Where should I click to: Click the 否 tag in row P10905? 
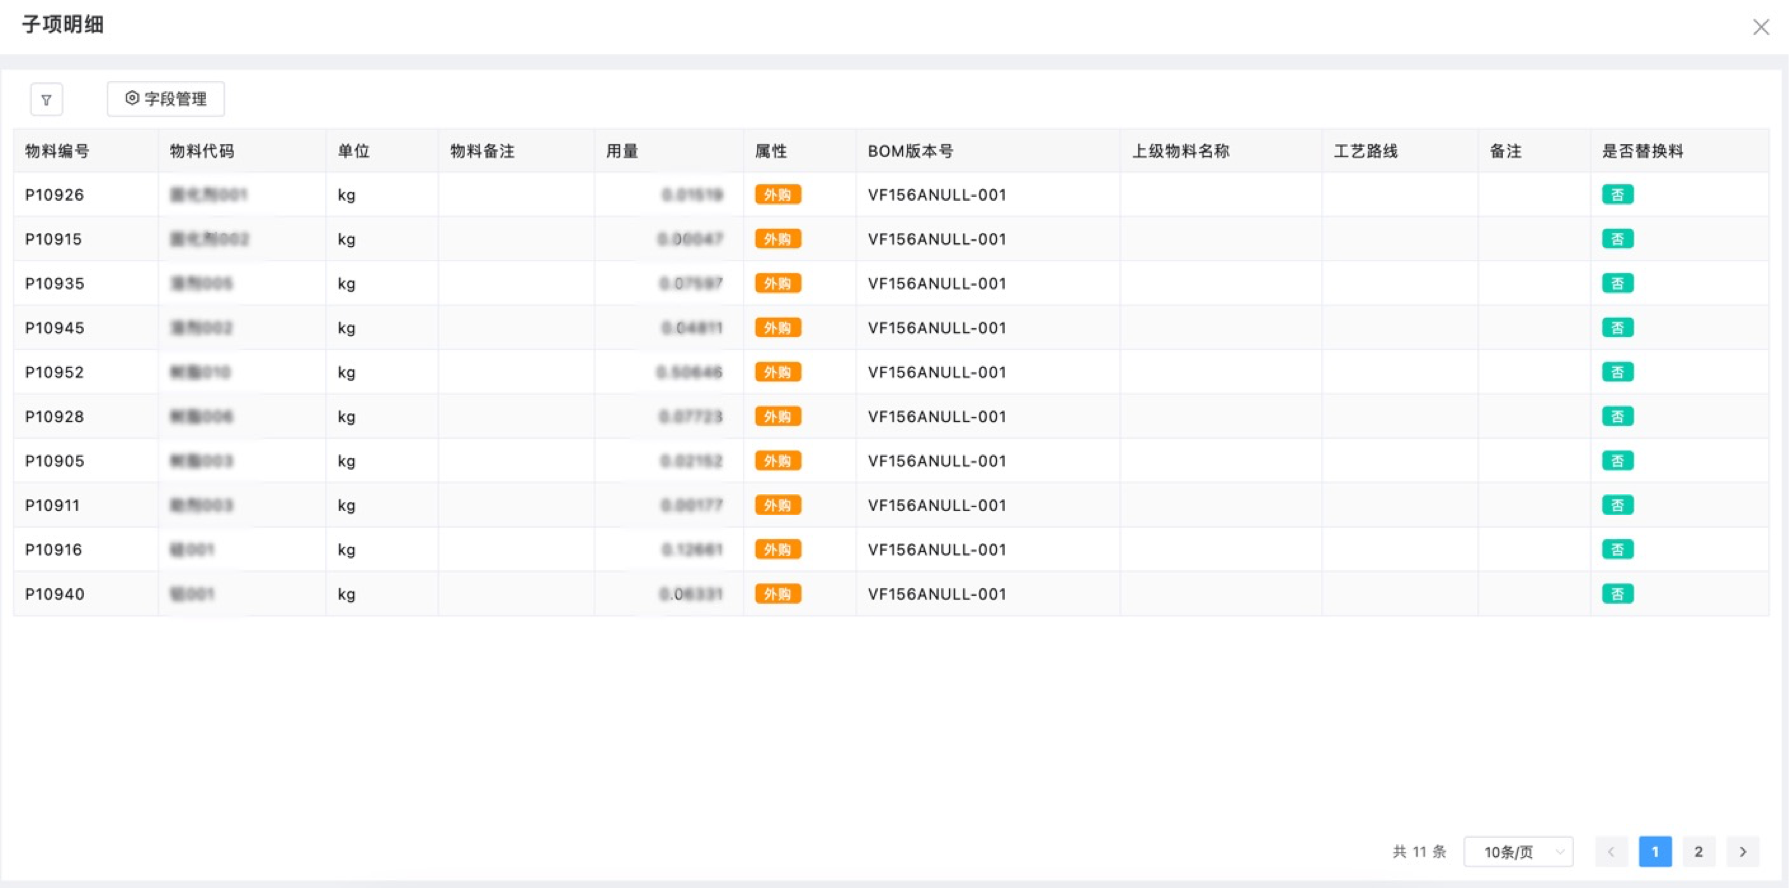tap(1617, 461)
